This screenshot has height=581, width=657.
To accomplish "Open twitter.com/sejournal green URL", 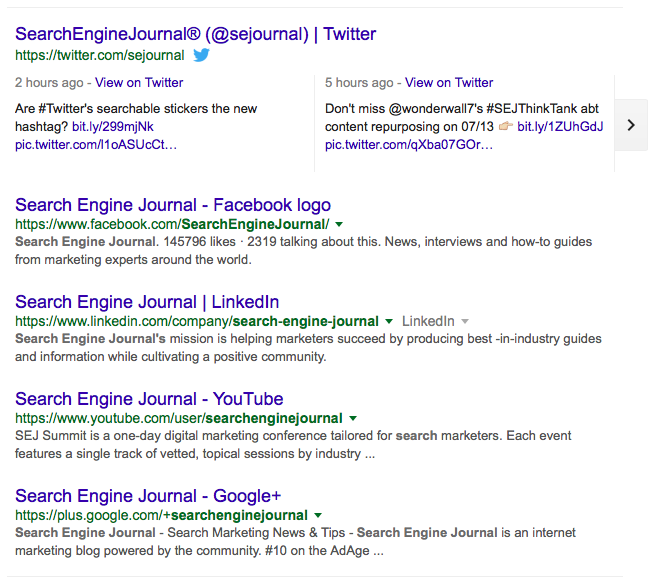I will (100, 55).
